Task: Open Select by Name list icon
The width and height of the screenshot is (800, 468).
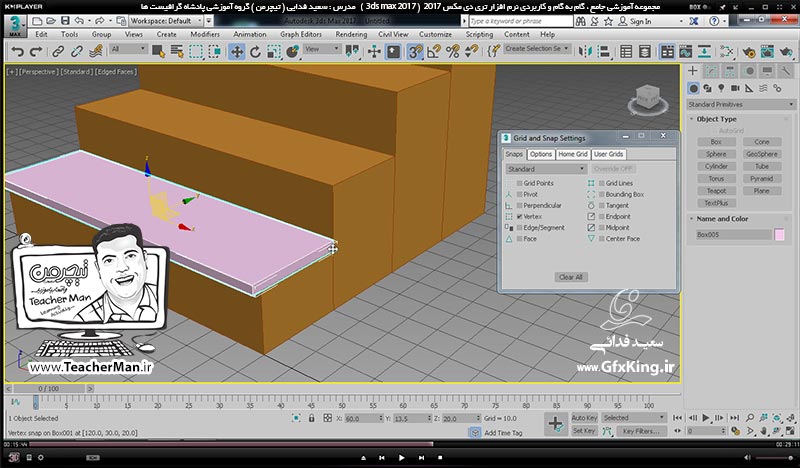Action: coord(177,52)
